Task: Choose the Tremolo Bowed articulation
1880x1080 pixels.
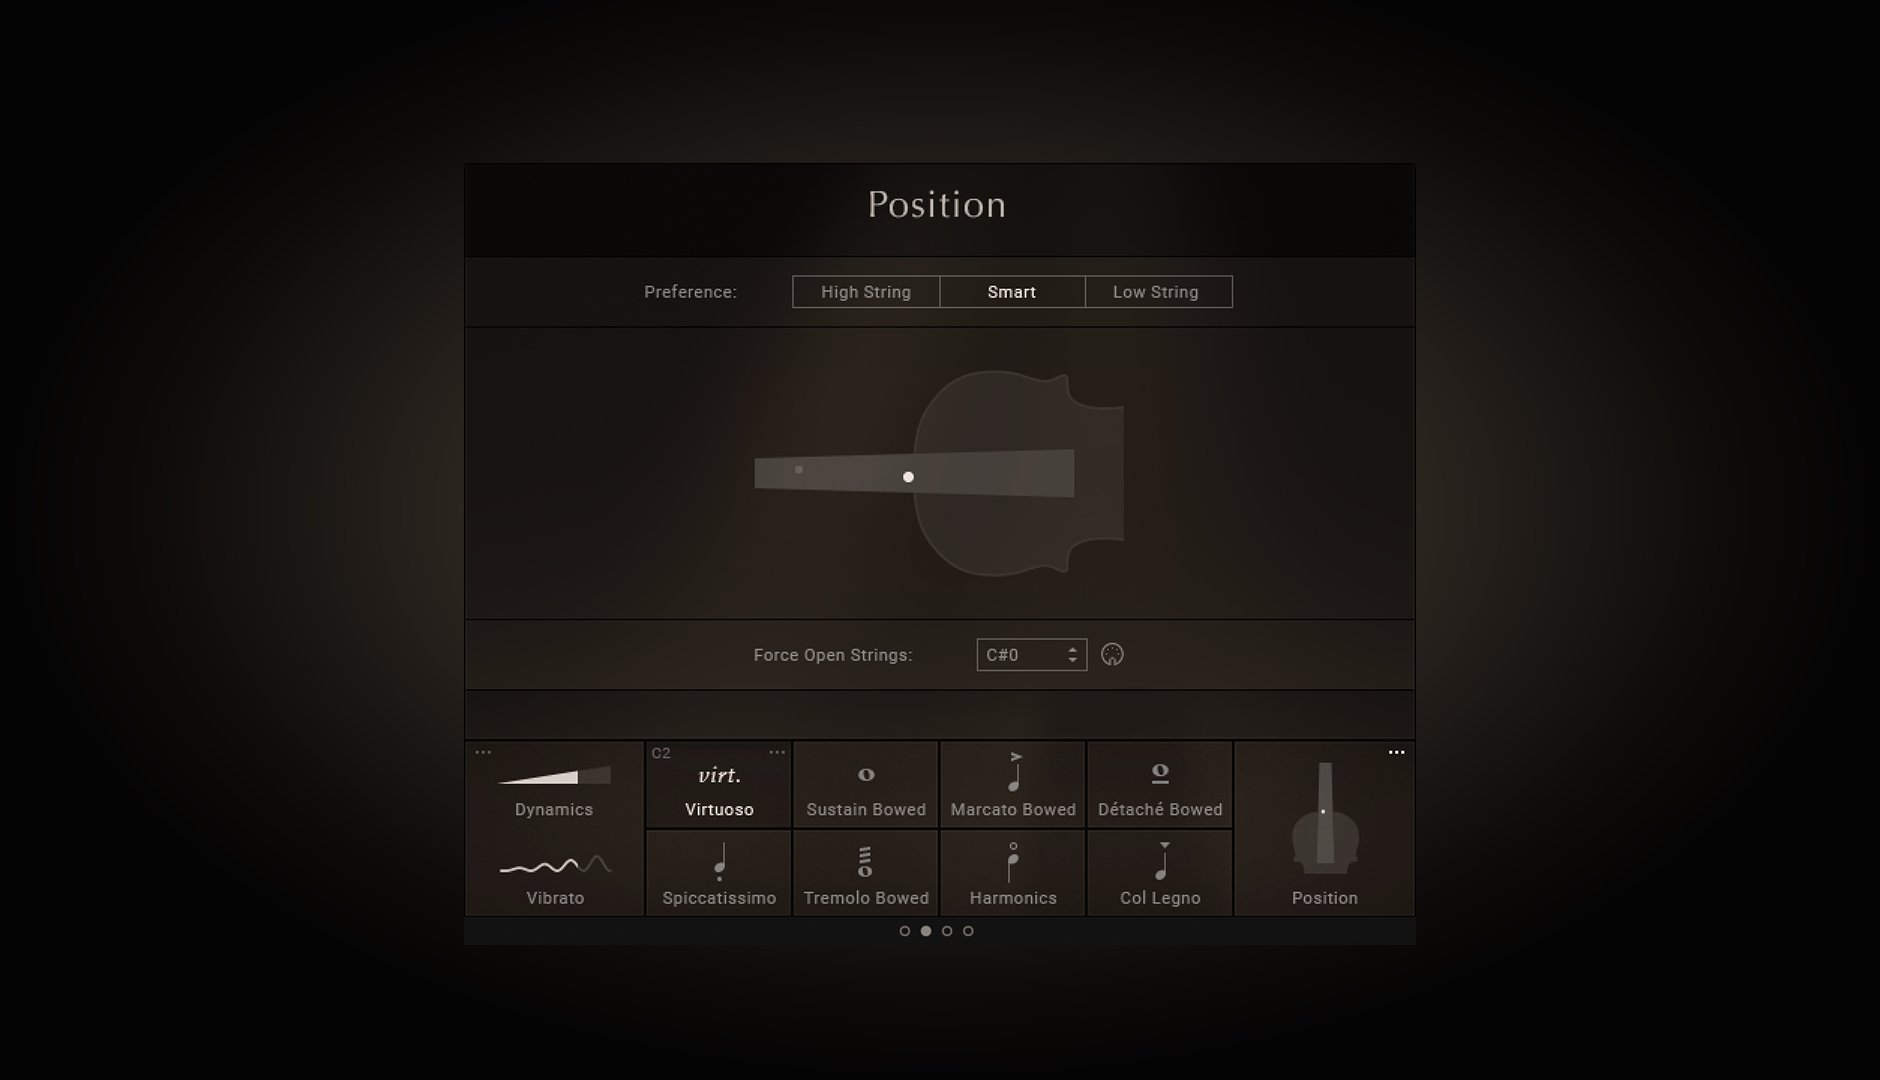Action: coord(866,873)
